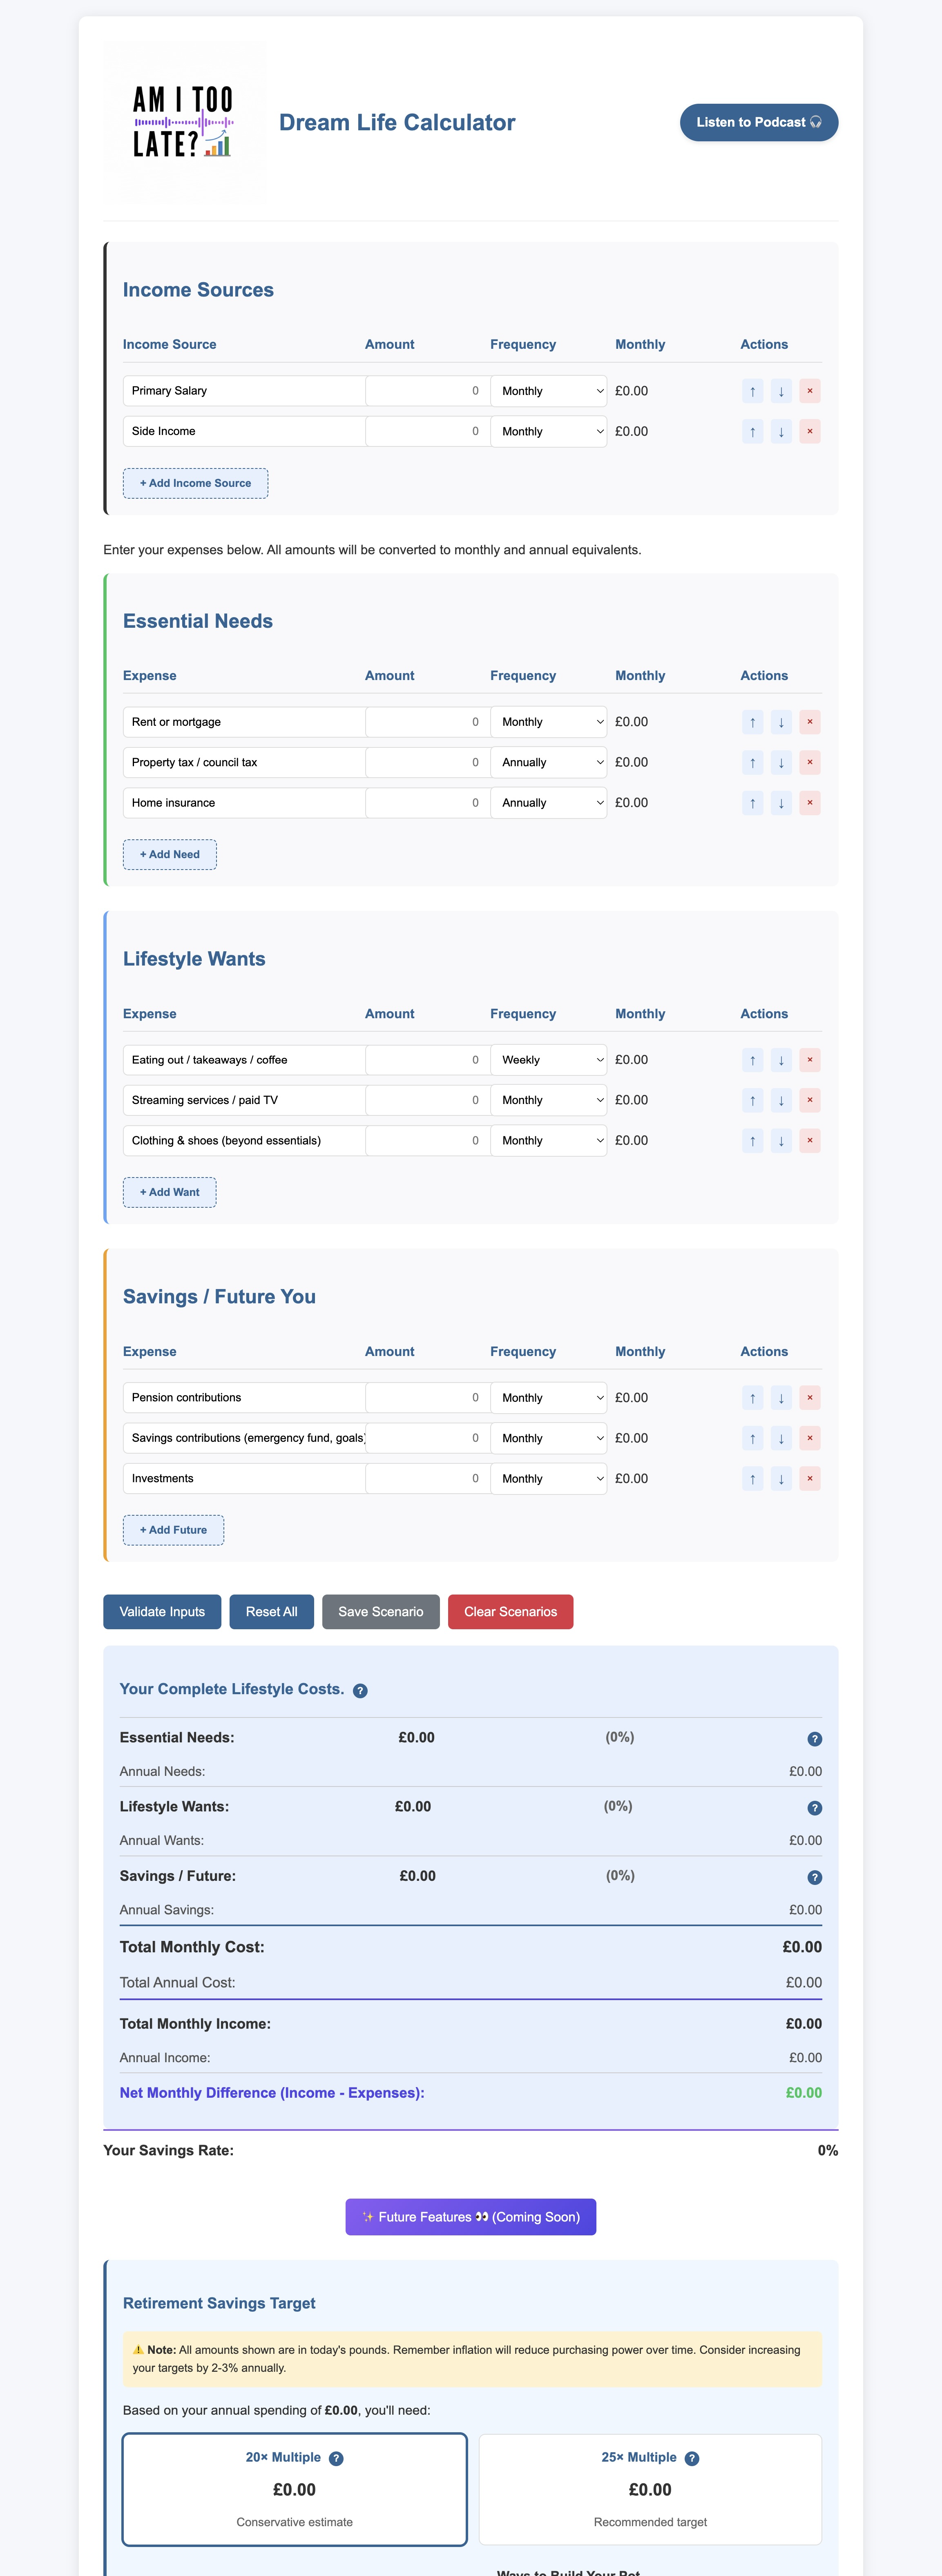Open help icon by Your Complete Lifestyle Costs
The width and height of the screenshot is (942, 2576).
pyautogui.click(x=360, y=1691)
